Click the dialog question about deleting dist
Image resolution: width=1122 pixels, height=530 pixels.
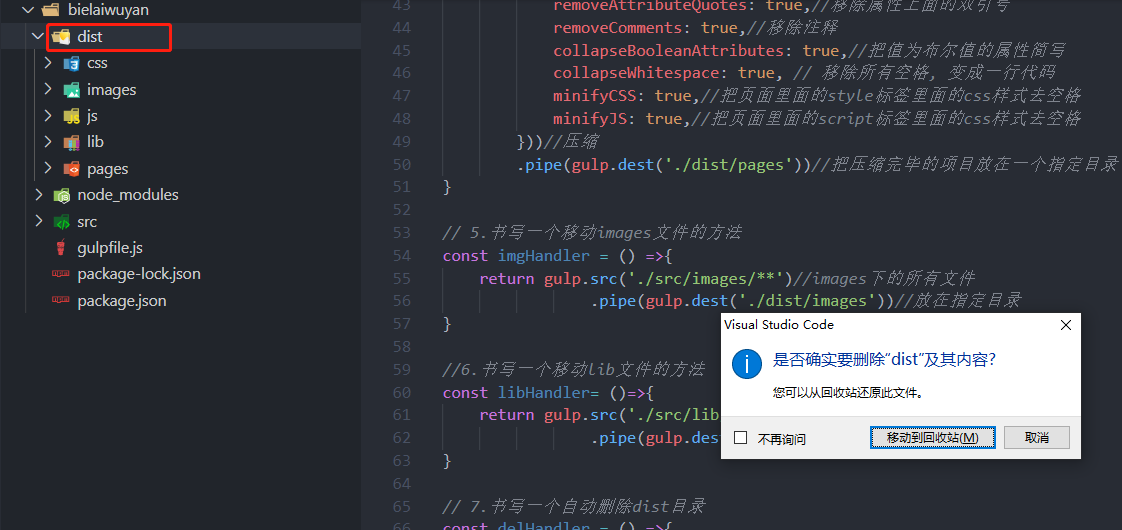pos(885,361)
